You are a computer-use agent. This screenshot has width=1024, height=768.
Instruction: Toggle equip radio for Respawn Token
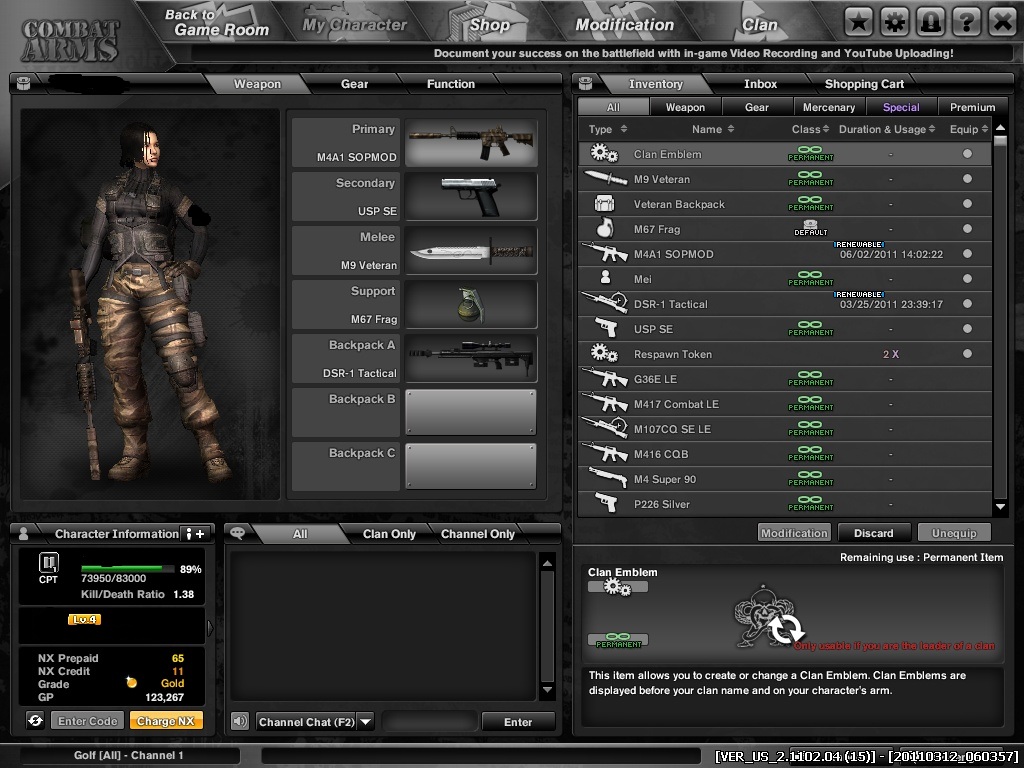pos(967,353)
